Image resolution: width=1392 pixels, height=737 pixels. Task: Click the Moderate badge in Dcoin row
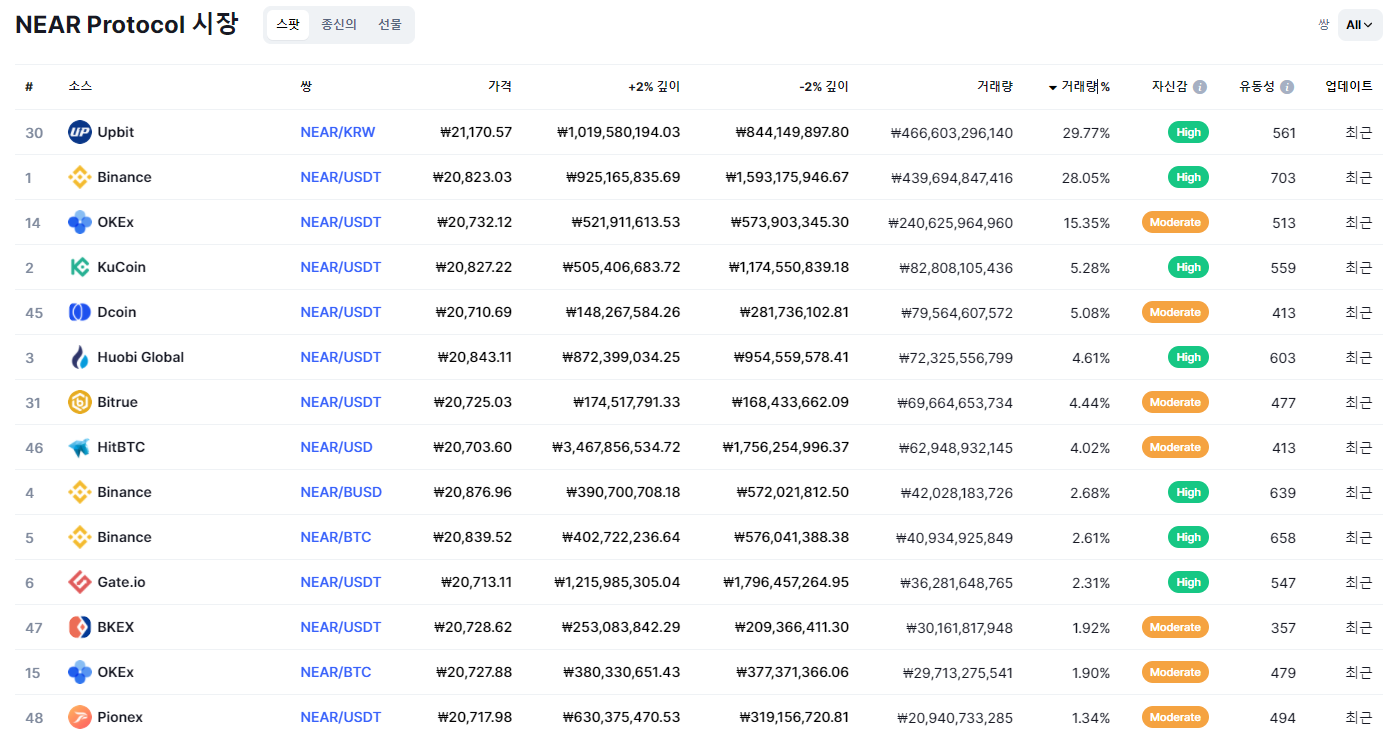[1175, 312]
